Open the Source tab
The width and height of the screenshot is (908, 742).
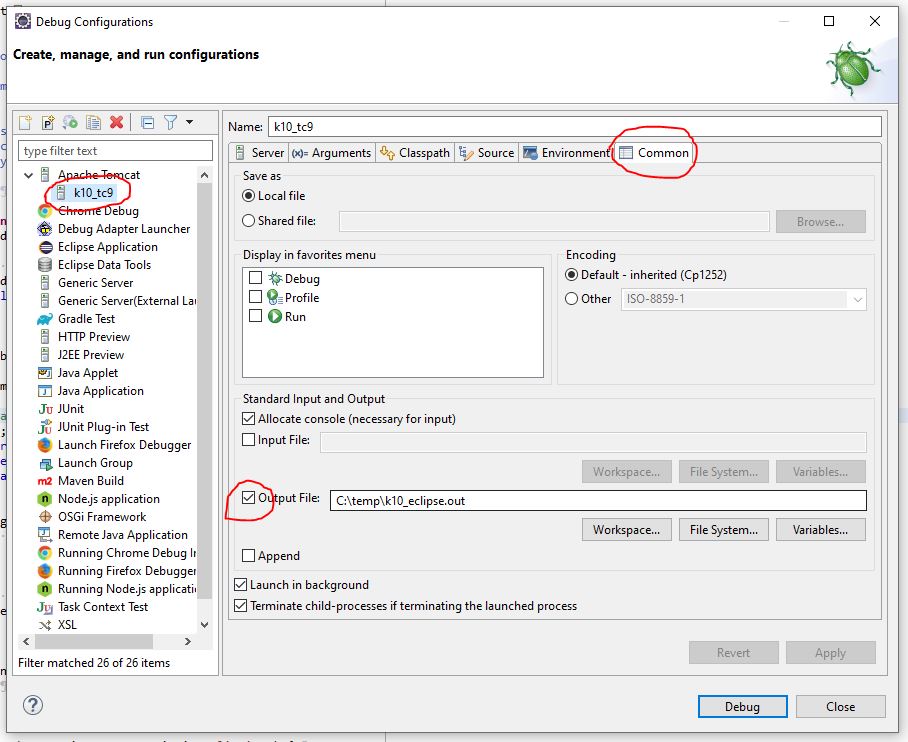point(487,153)
